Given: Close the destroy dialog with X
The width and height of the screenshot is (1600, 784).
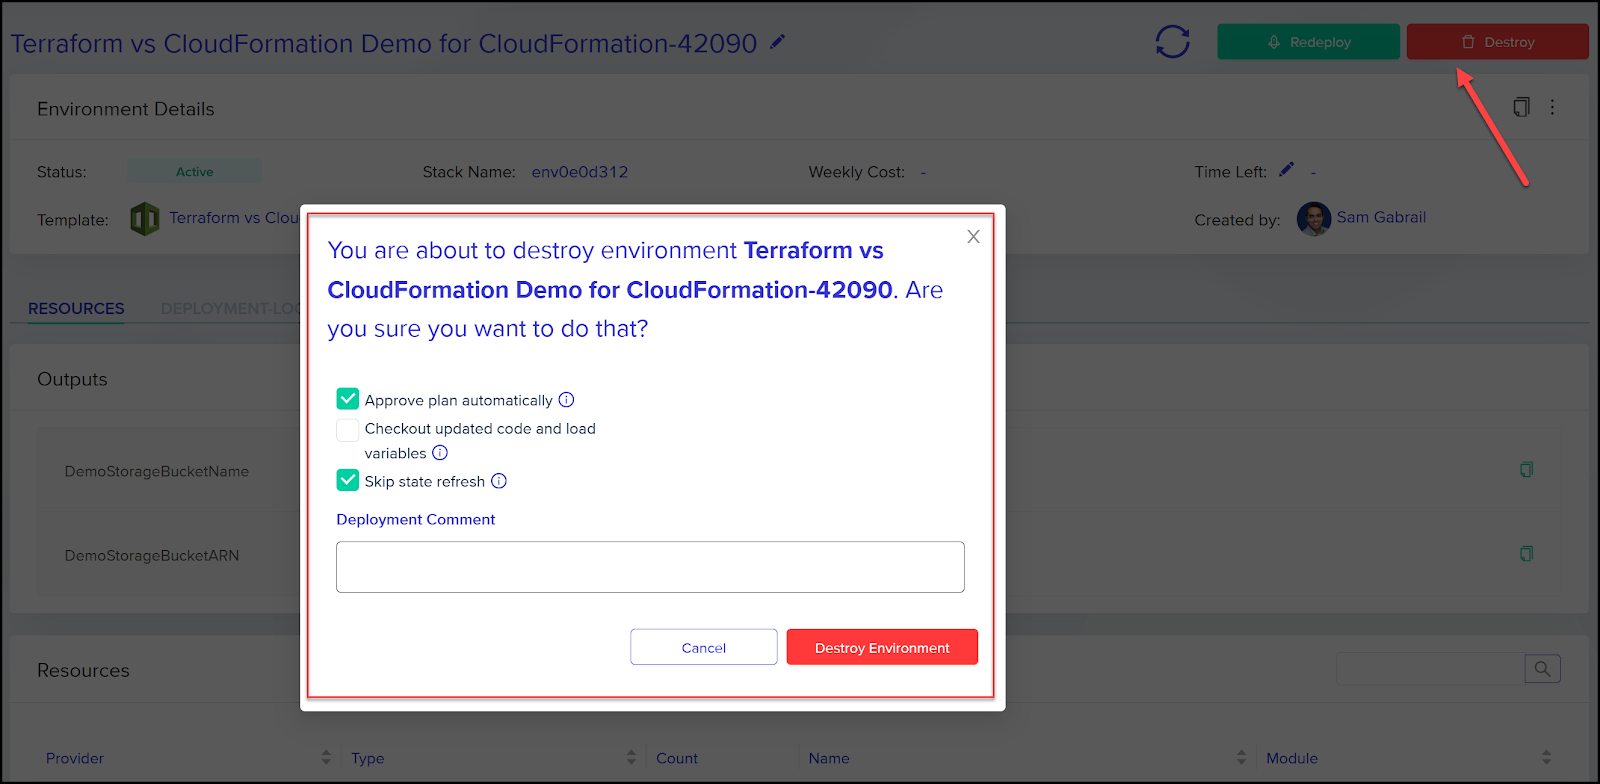Looking at the screenshot, I should pyautogui.click(x=973, y=237).
